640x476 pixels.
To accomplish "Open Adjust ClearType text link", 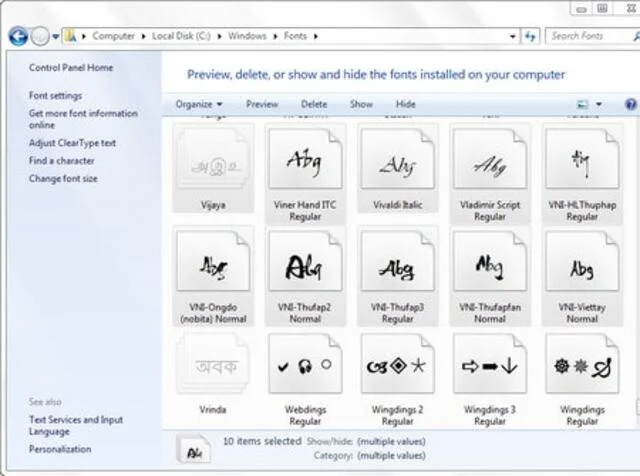I will 72,143.
